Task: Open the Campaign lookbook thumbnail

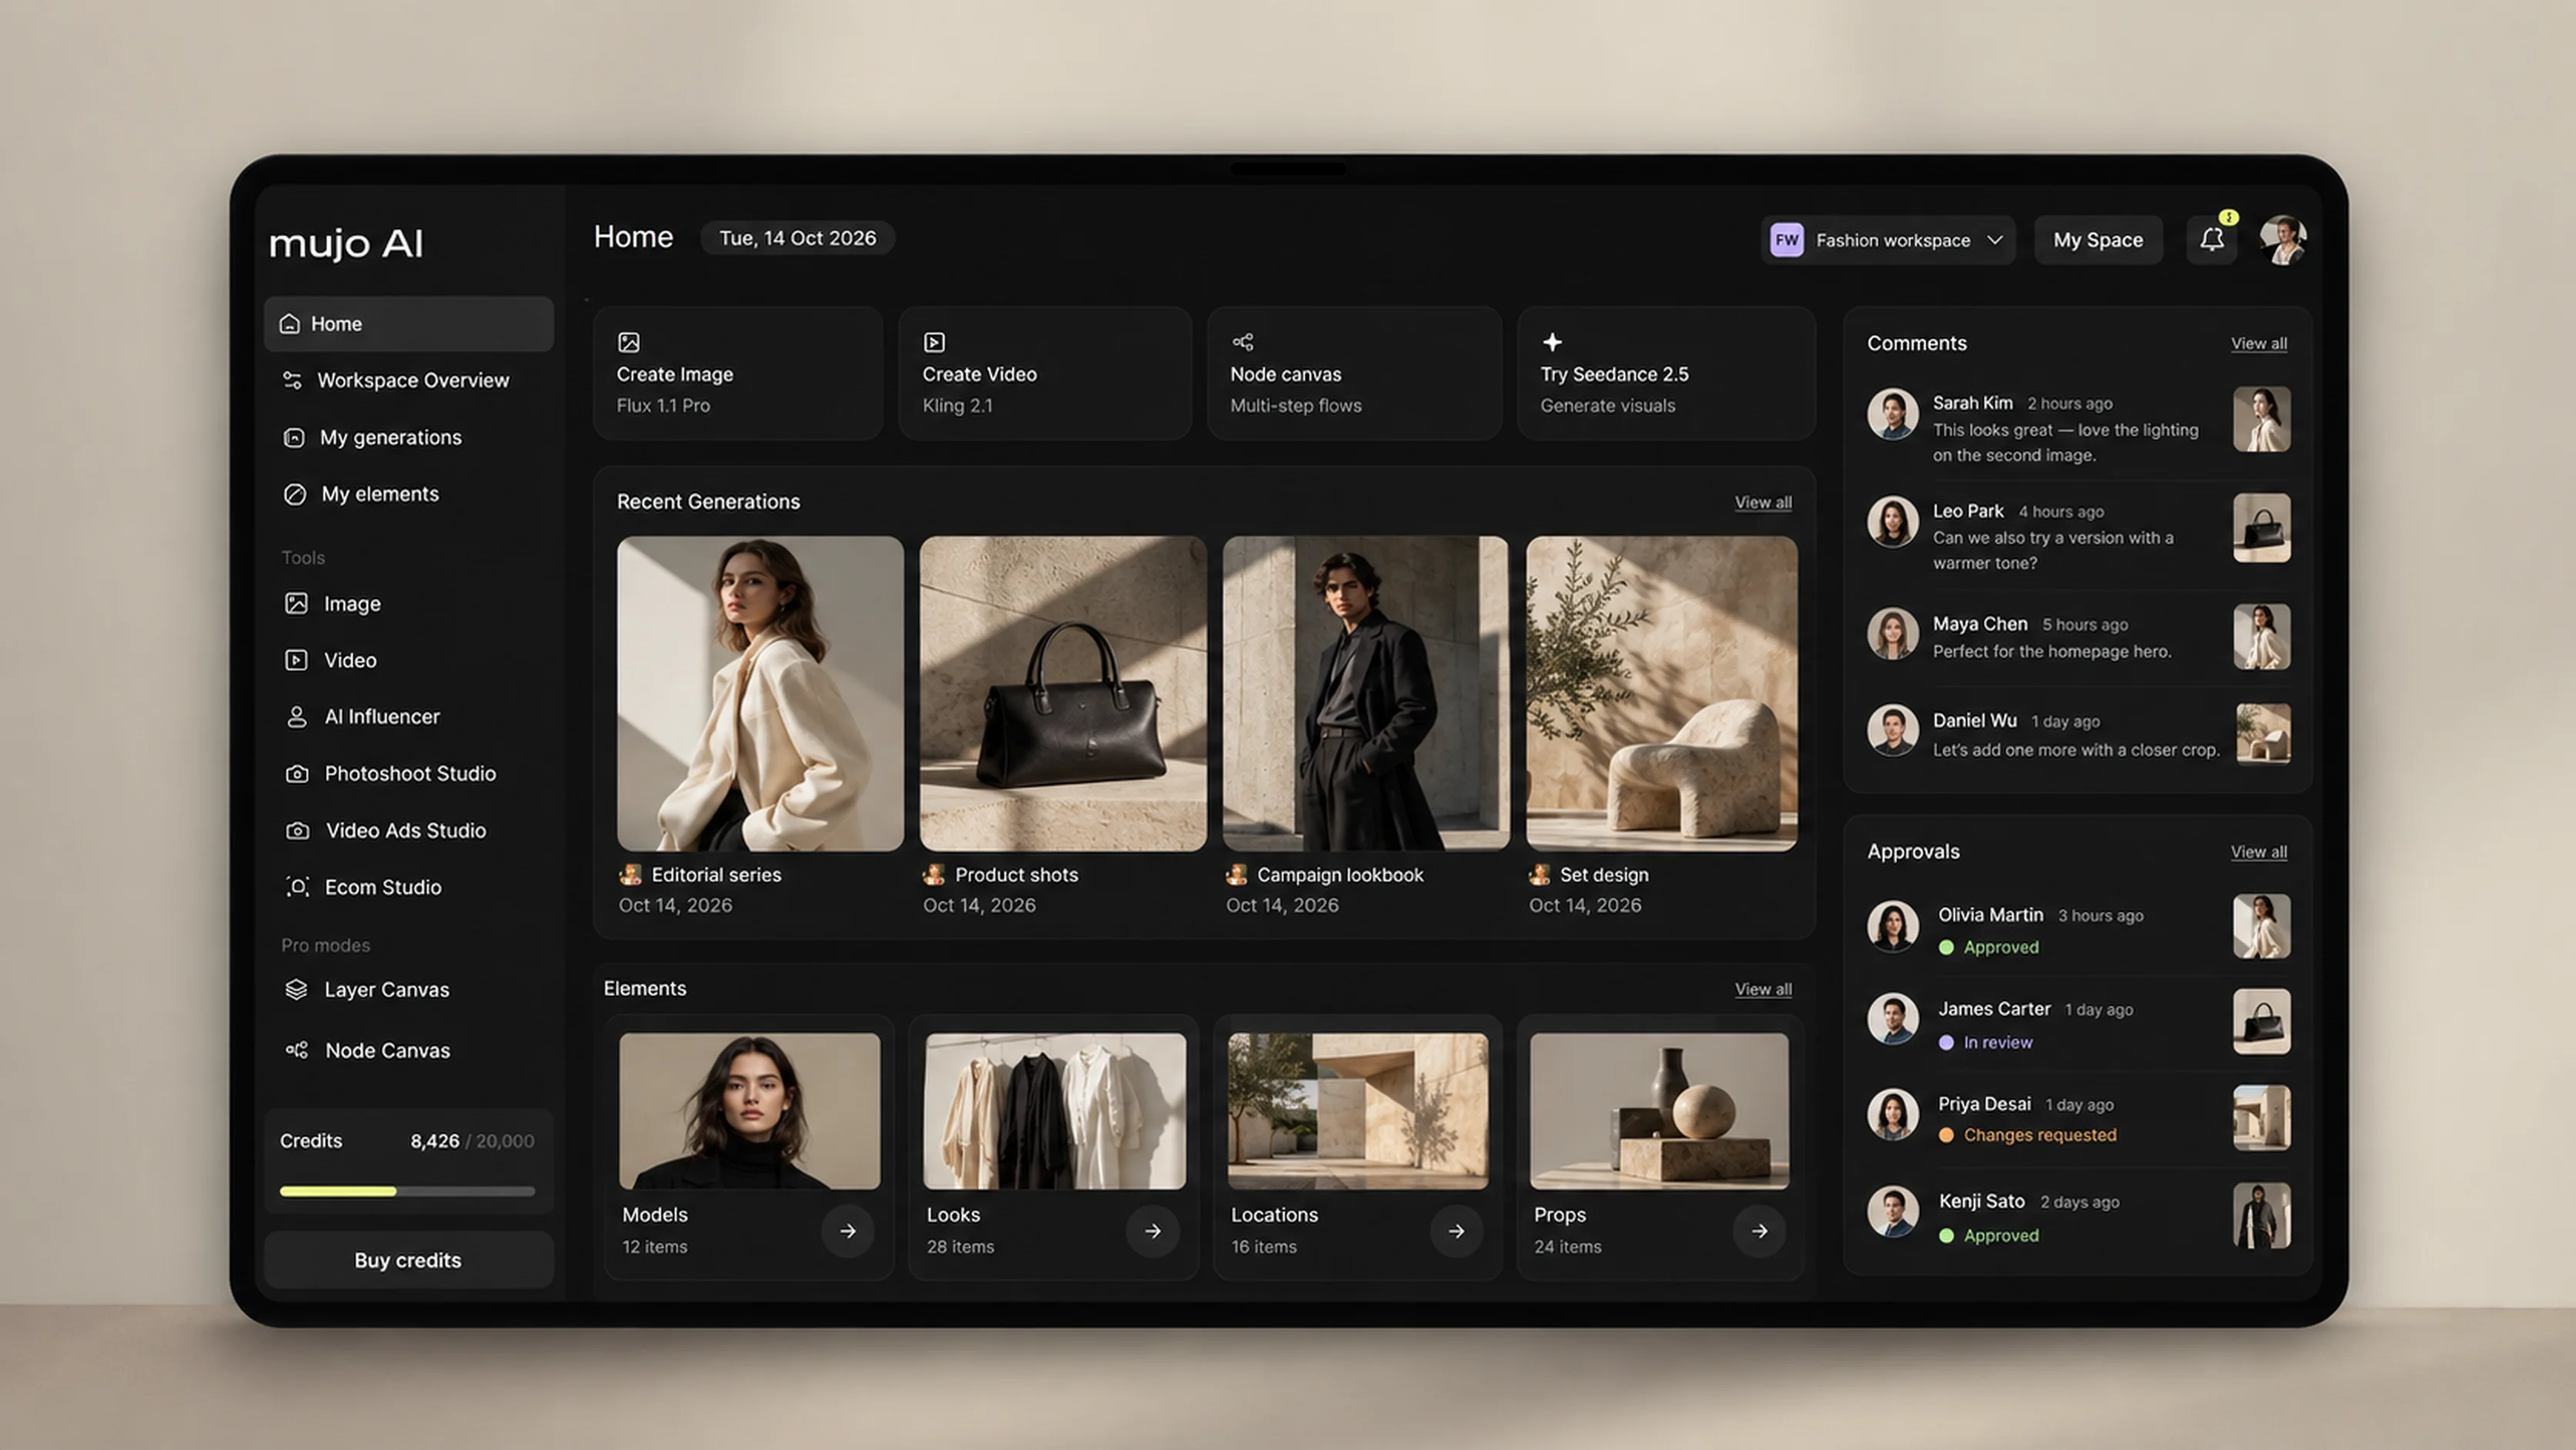Action: pyautogui.click(x=1366, y=694)
